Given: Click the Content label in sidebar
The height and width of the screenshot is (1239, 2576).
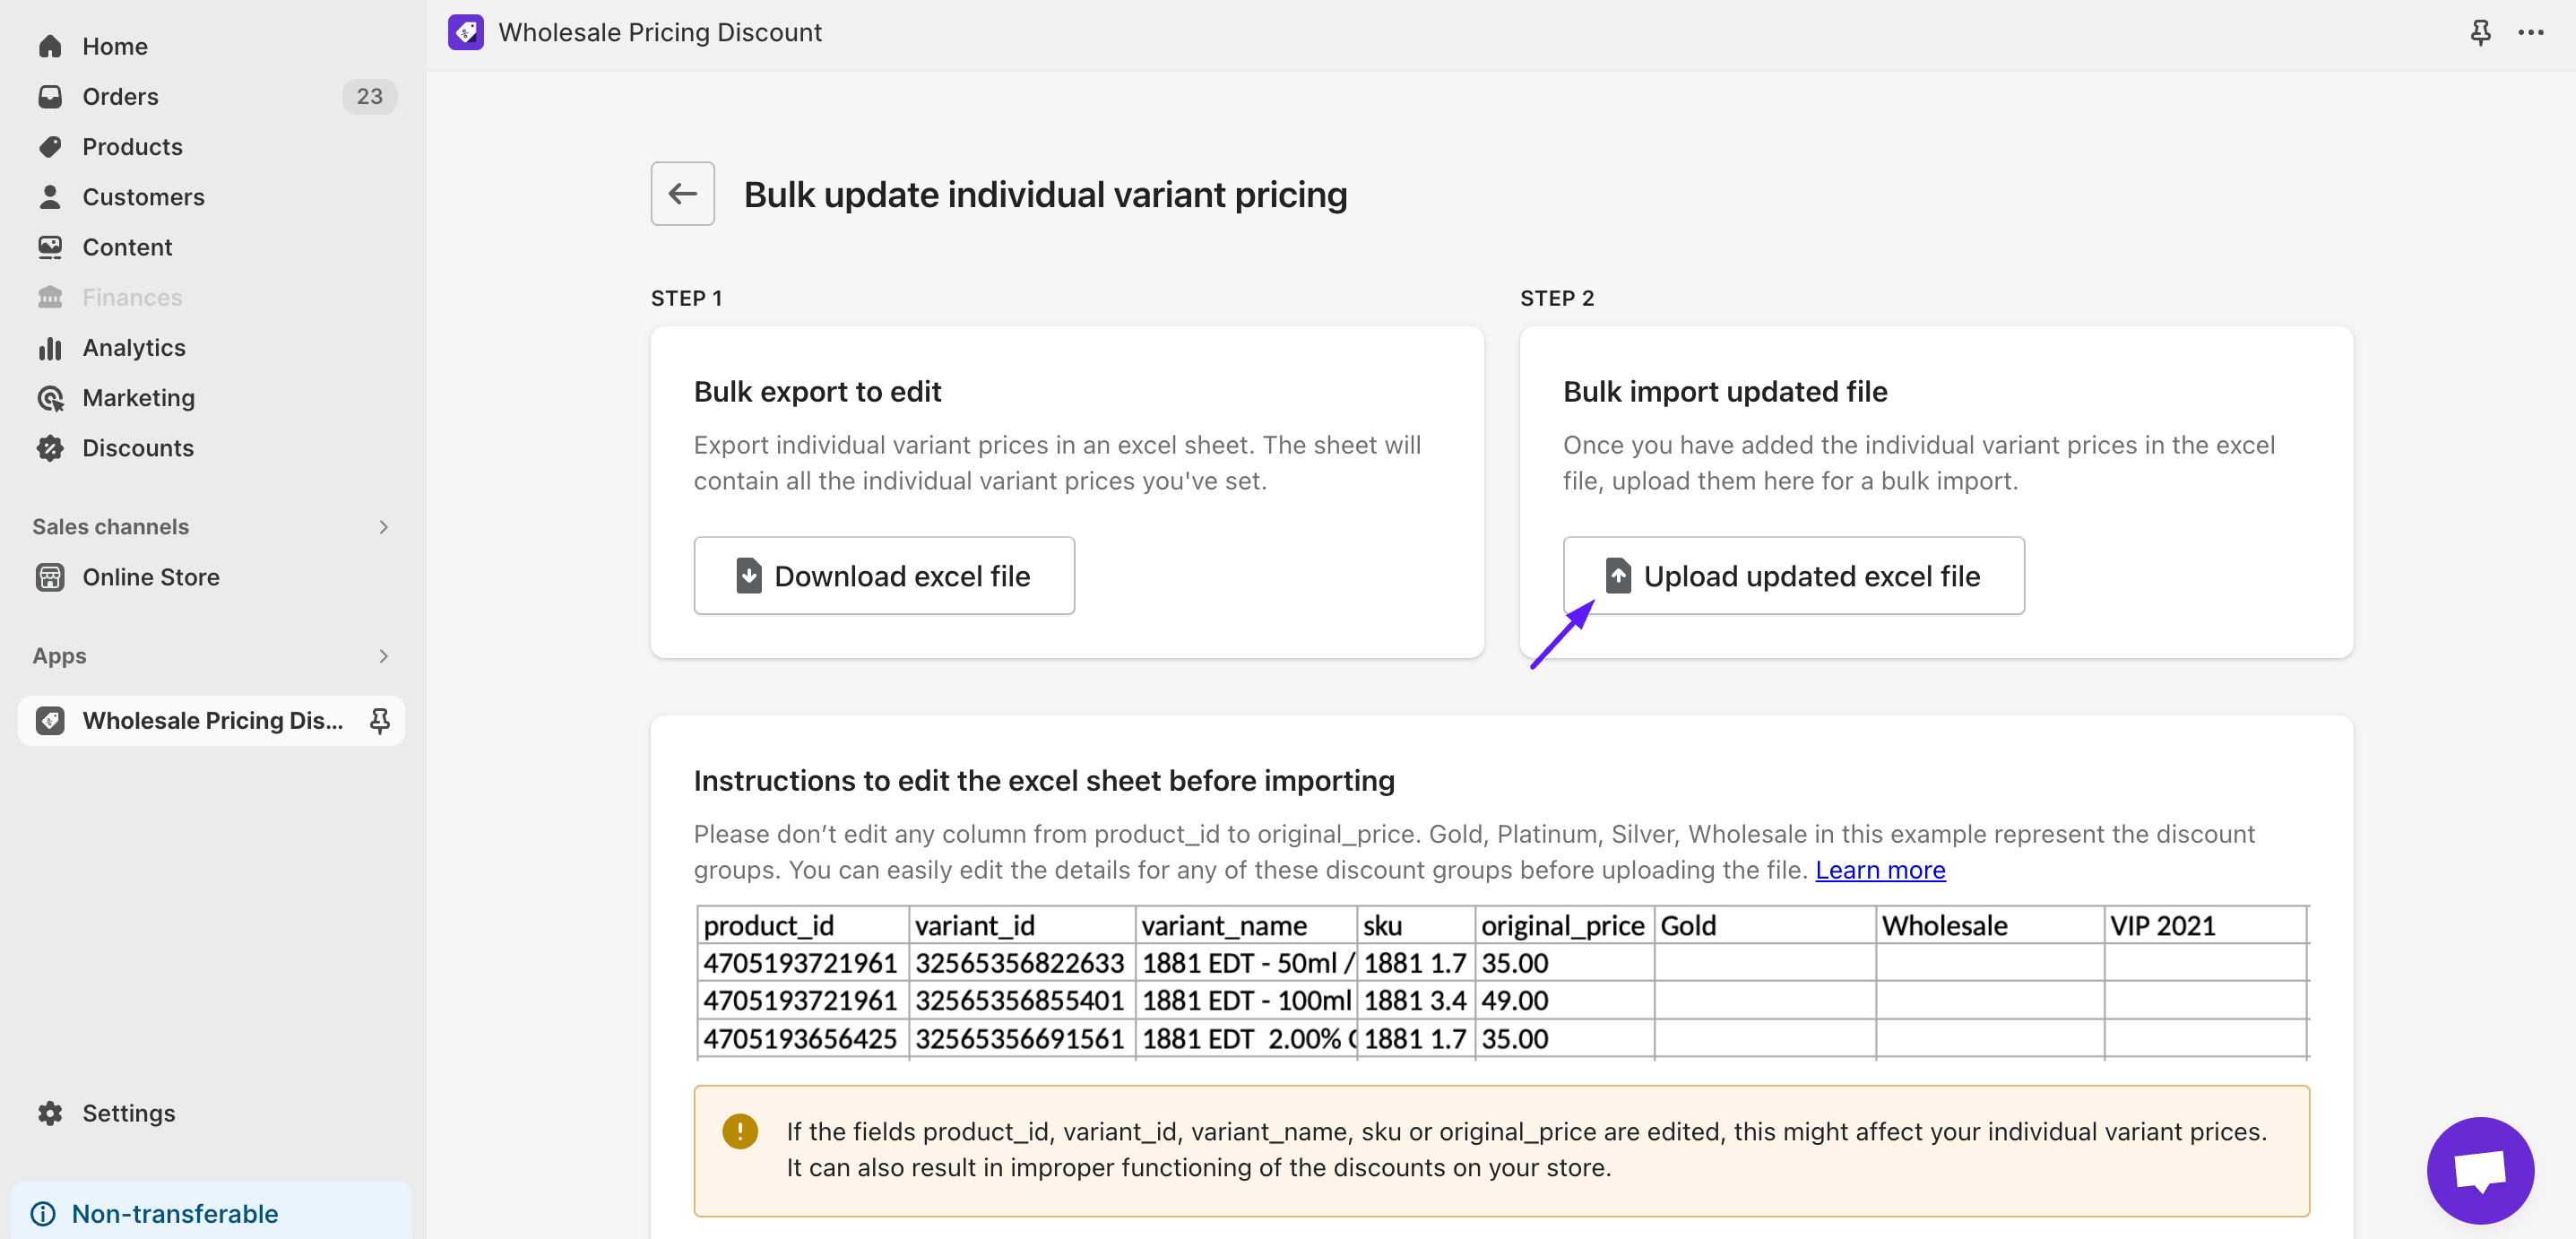Looking at the screenshot, I should (x=127, y=246).
